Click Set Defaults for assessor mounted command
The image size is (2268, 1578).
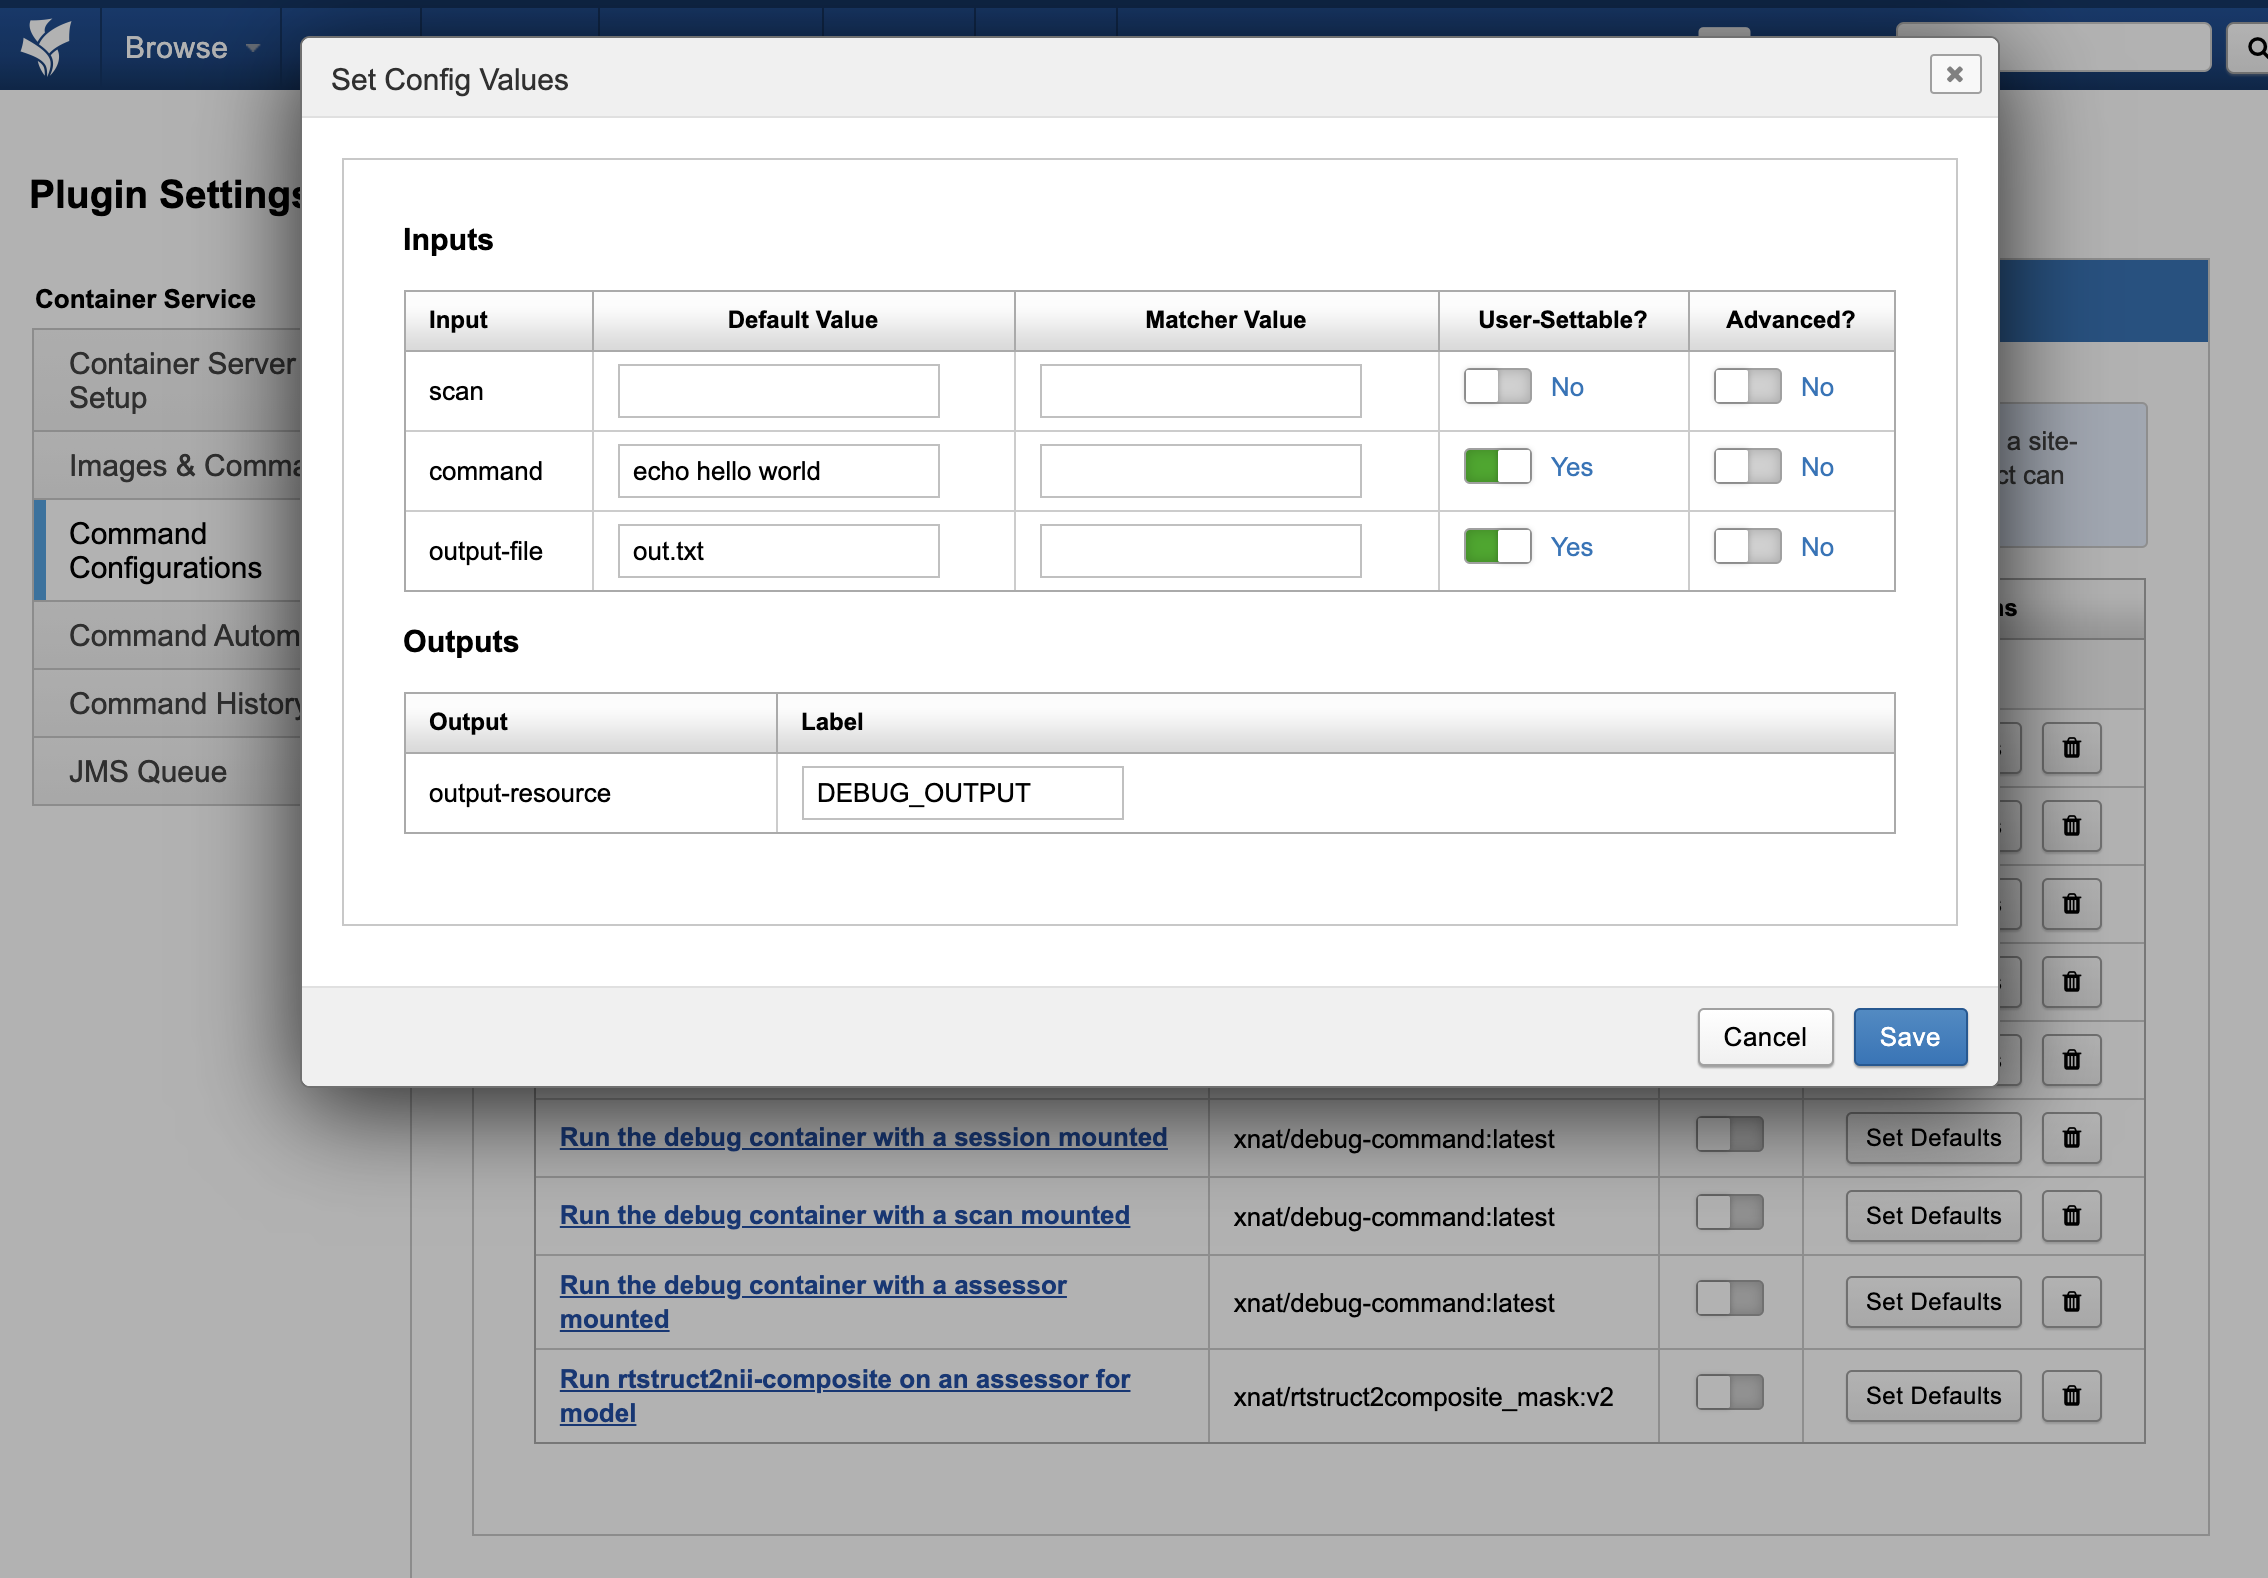1932,1302
